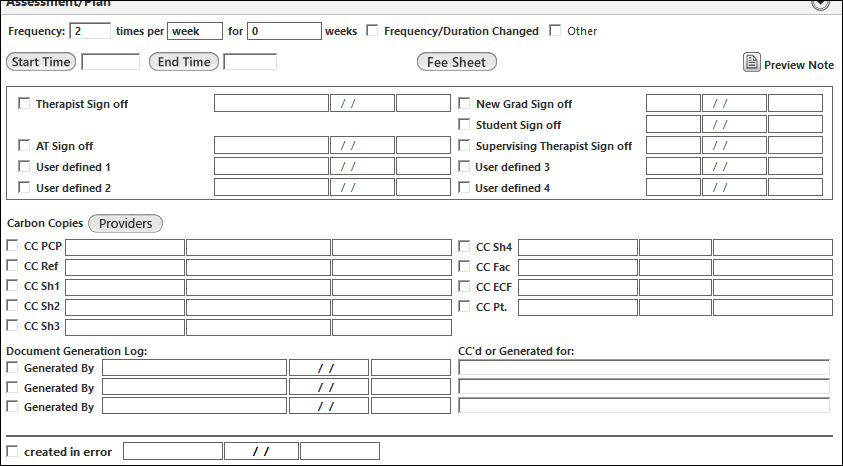Click the Start Time button
This screenshot has height=466, width=843.
[41, 62]
